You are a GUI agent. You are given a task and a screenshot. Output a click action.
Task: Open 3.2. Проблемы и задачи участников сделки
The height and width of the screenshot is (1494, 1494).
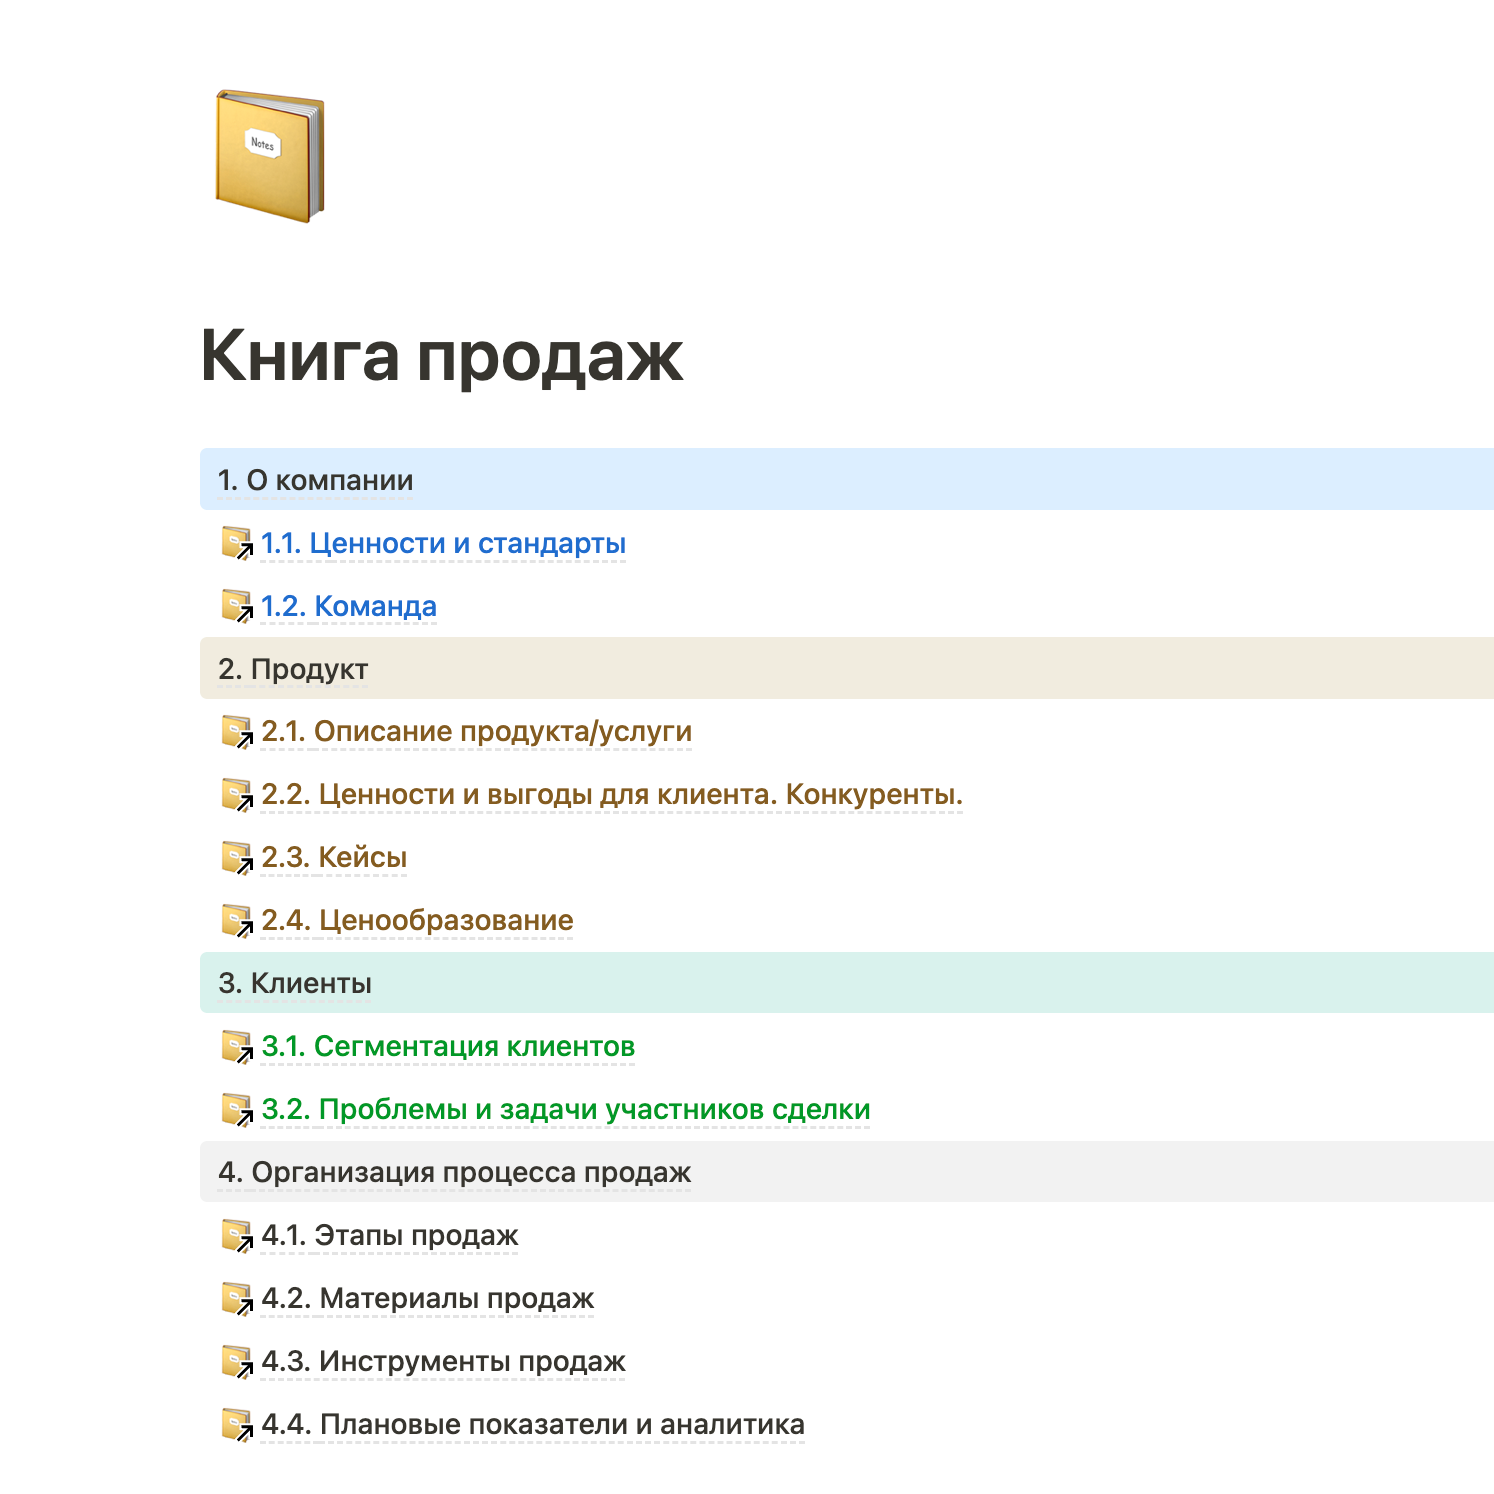(565, 1109)
